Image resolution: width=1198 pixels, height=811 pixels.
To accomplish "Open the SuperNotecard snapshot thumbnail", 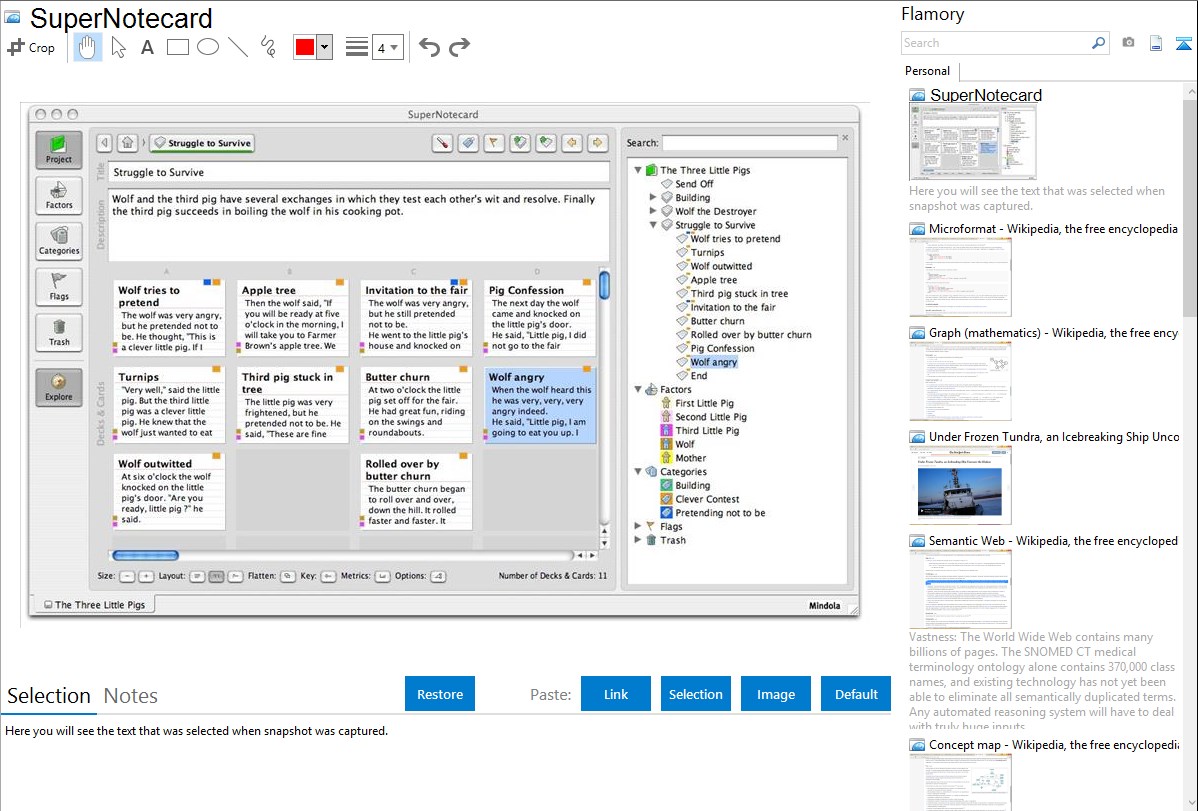I will [x=973, y=142].
